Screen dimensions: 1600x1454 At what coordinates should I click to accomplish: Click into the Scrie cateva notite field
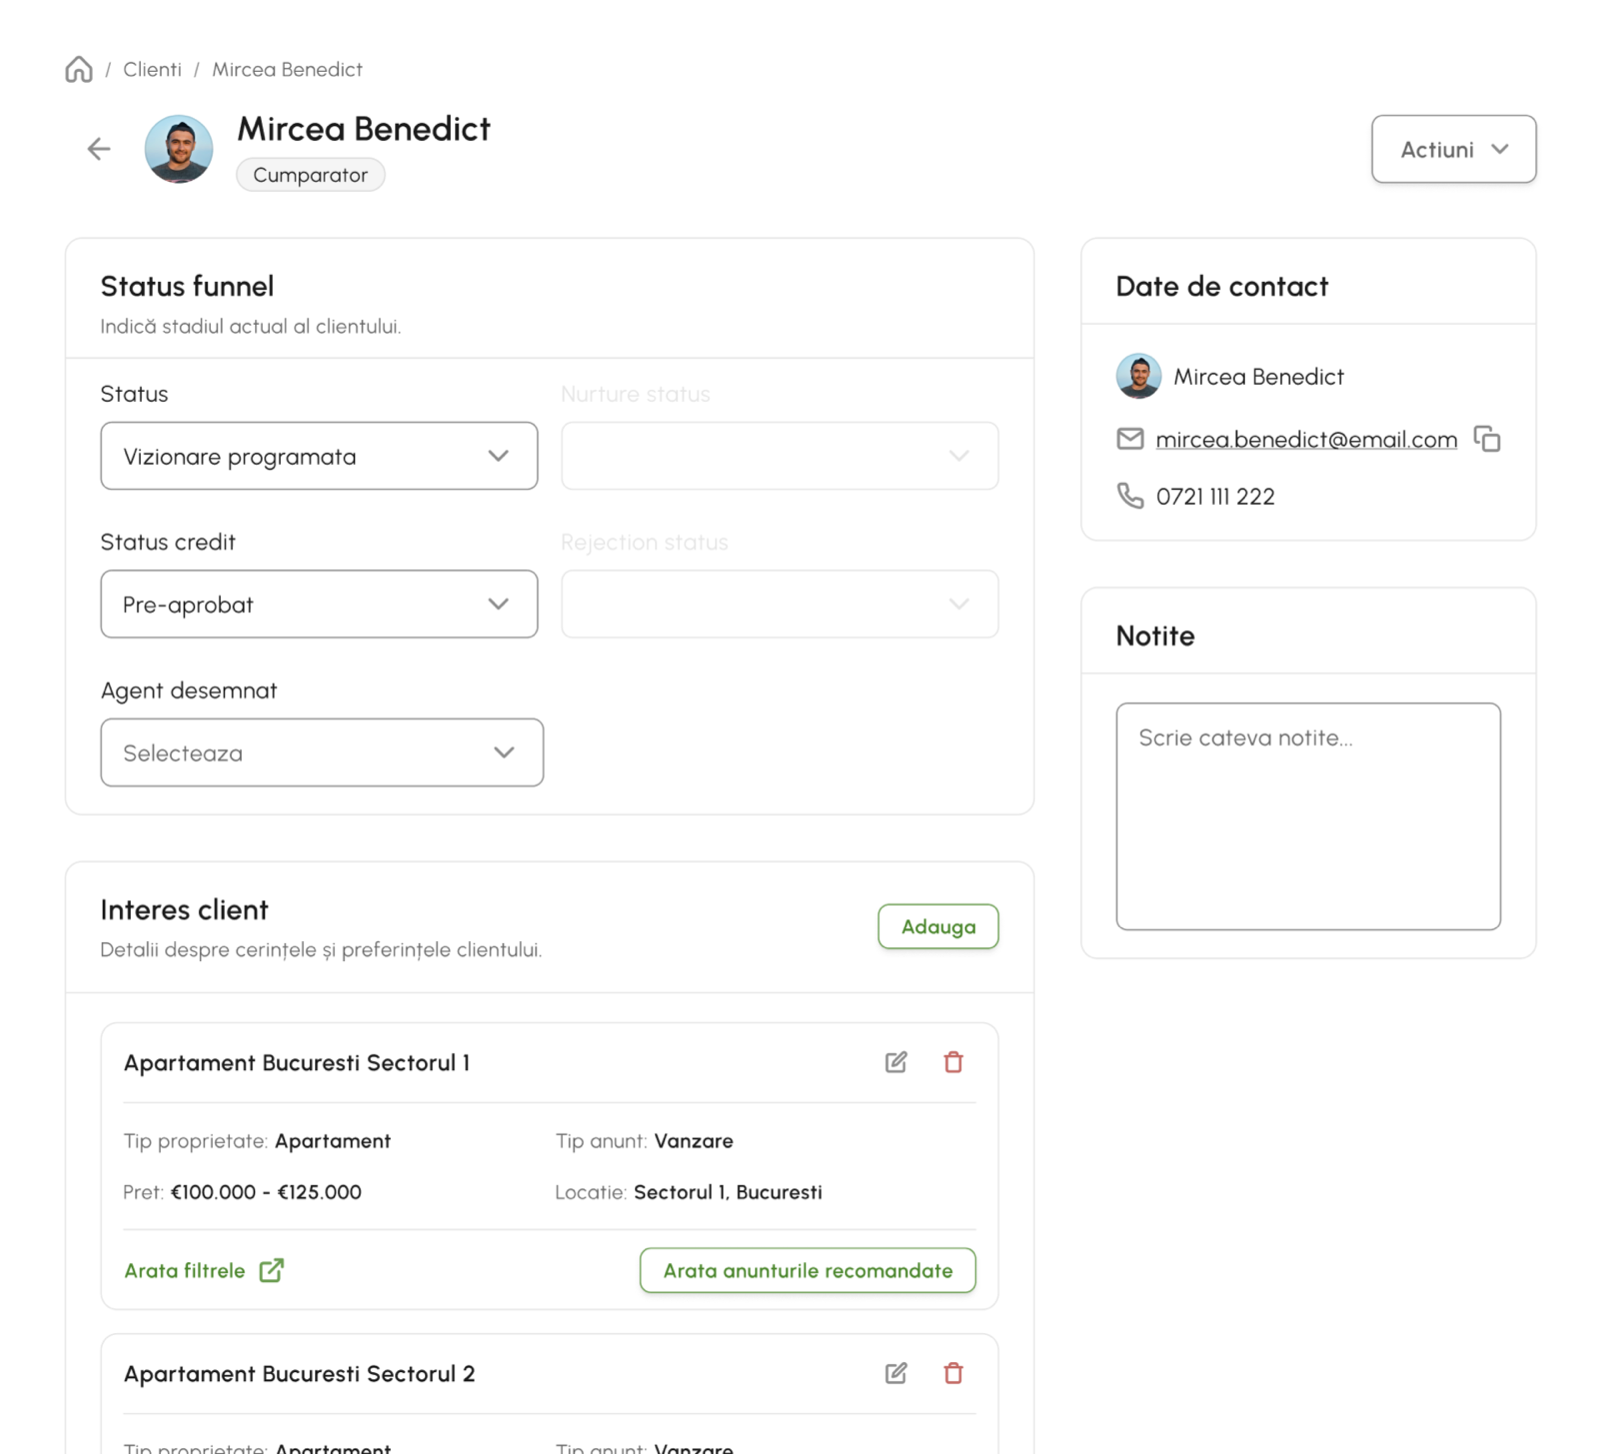[x=1308, y=816]
